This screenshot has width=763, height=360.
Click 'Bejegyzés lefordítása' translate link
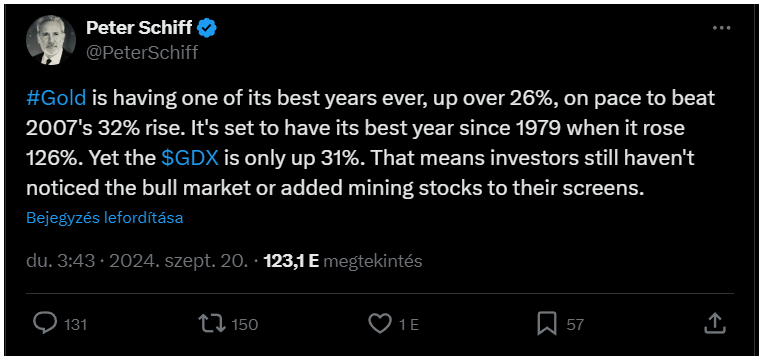[105, 217]
